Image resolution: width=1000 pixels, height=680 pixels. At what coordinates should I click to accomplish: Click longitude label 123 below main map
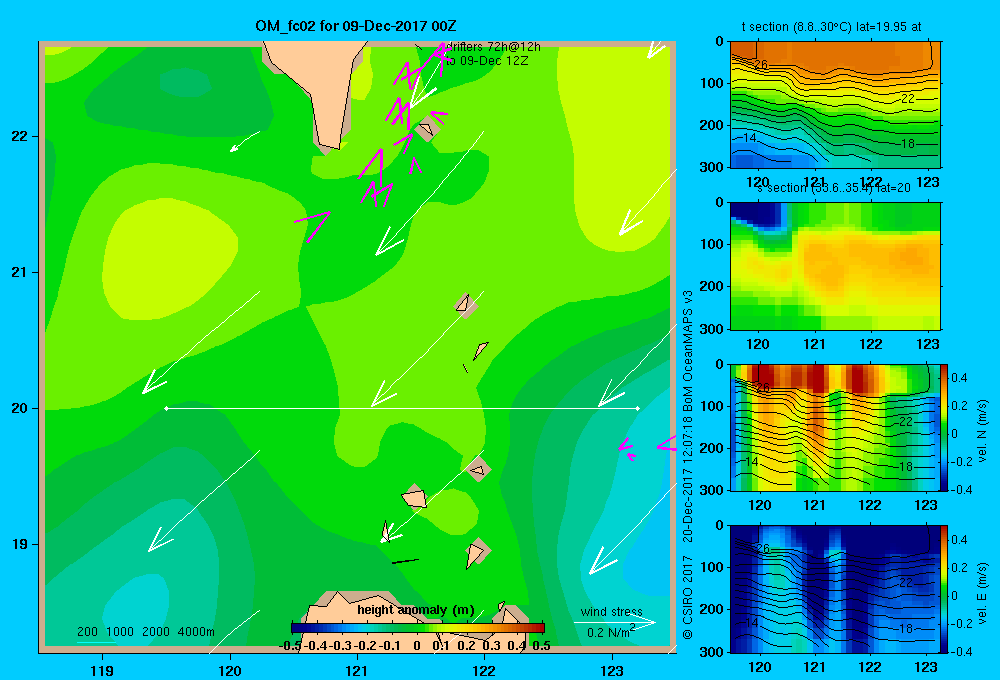coord(612,670)
